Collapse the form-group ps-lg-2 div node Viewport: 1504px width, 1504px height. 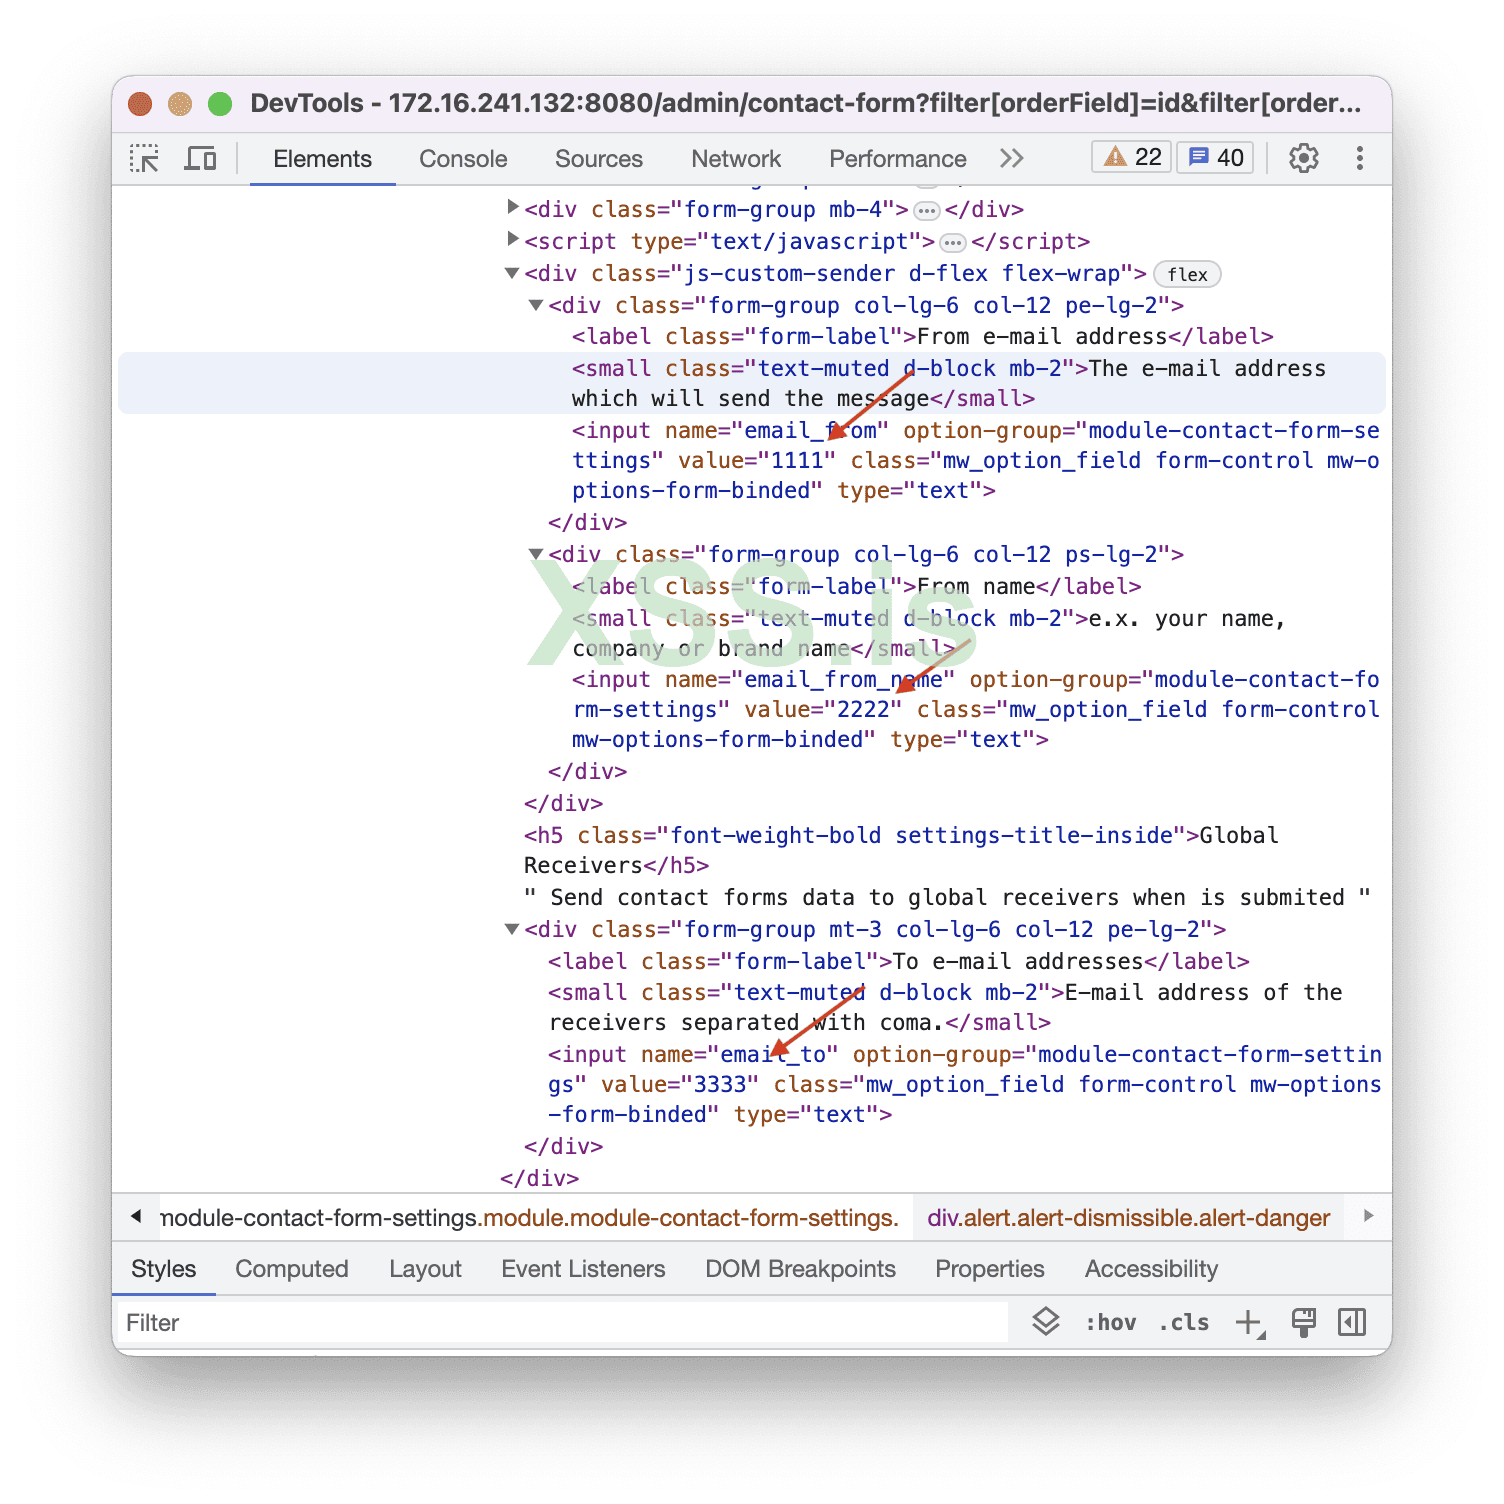[536, 554]
